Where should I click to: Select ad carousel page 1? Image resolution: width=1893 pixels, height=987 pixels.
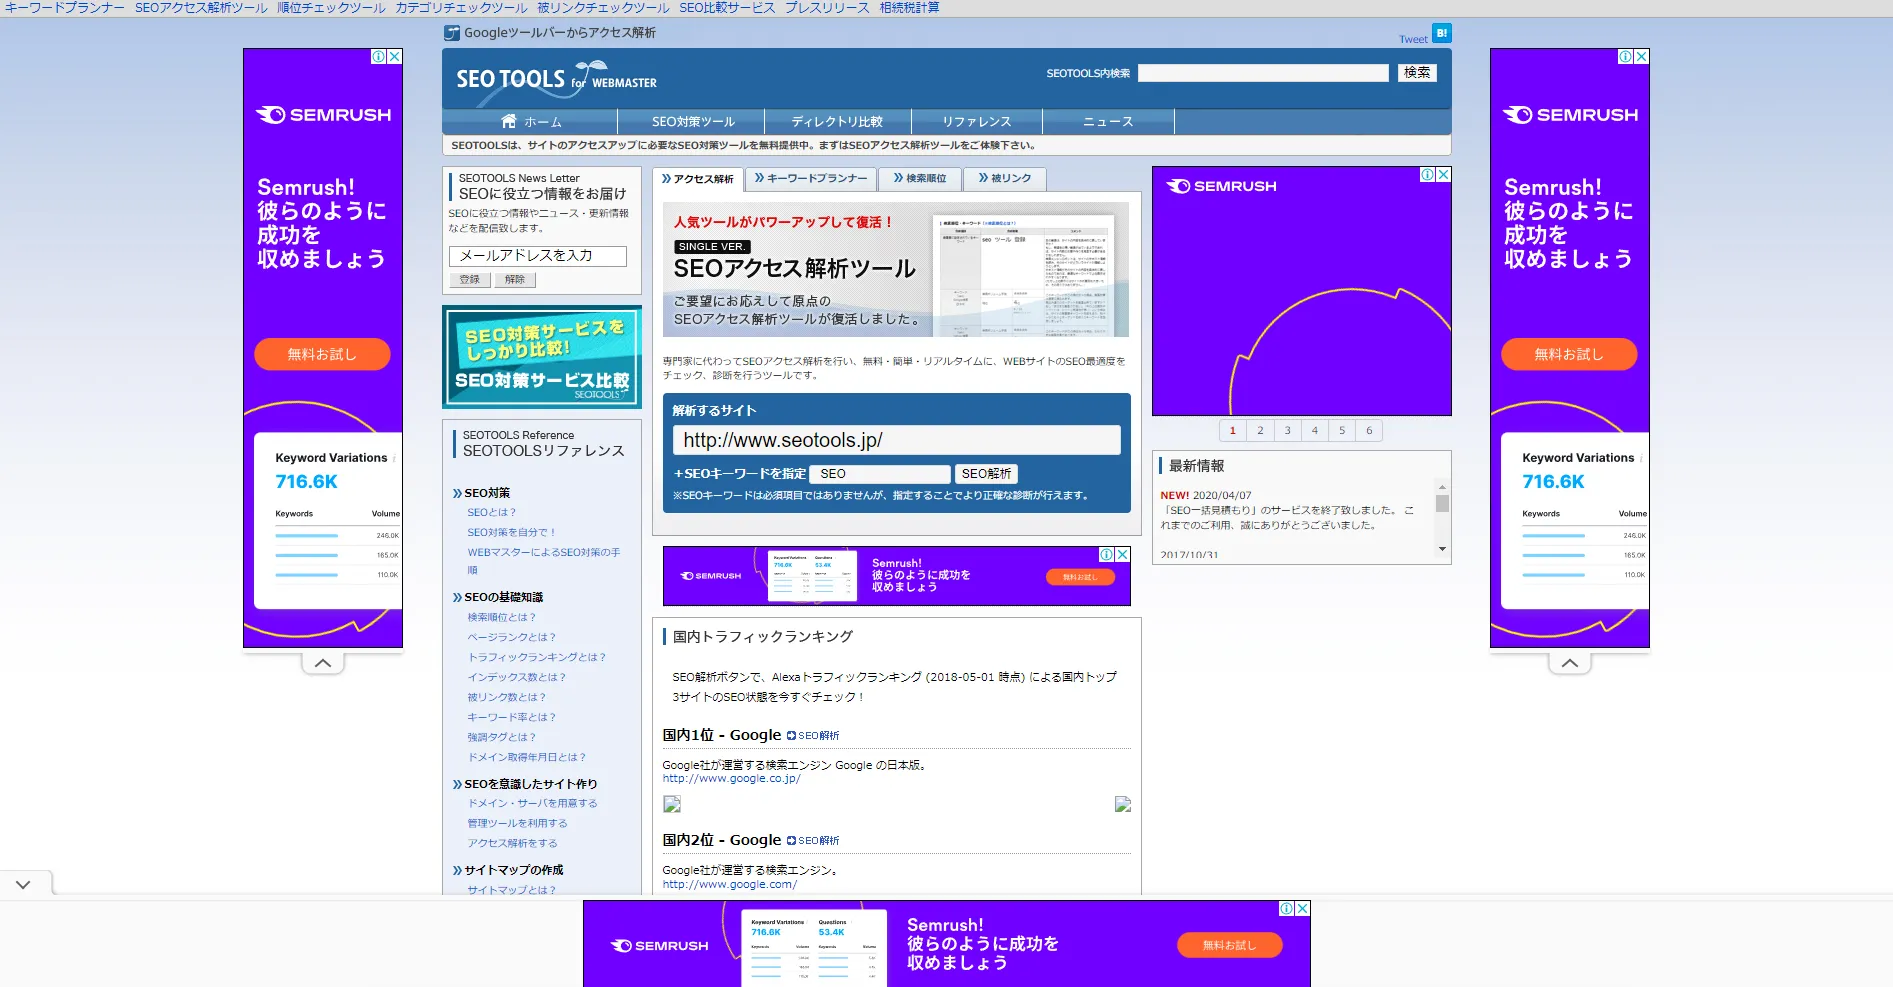click(x=1233, y=431)
